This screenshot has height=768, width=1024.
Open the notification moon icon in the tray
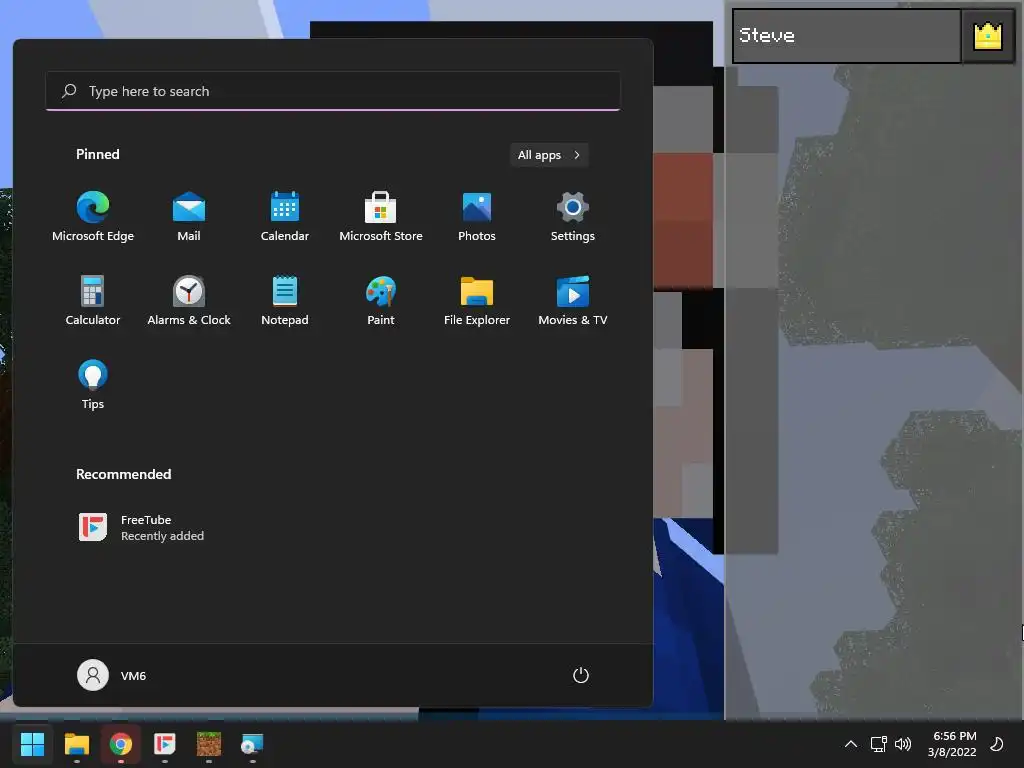[x=997, y=744]
